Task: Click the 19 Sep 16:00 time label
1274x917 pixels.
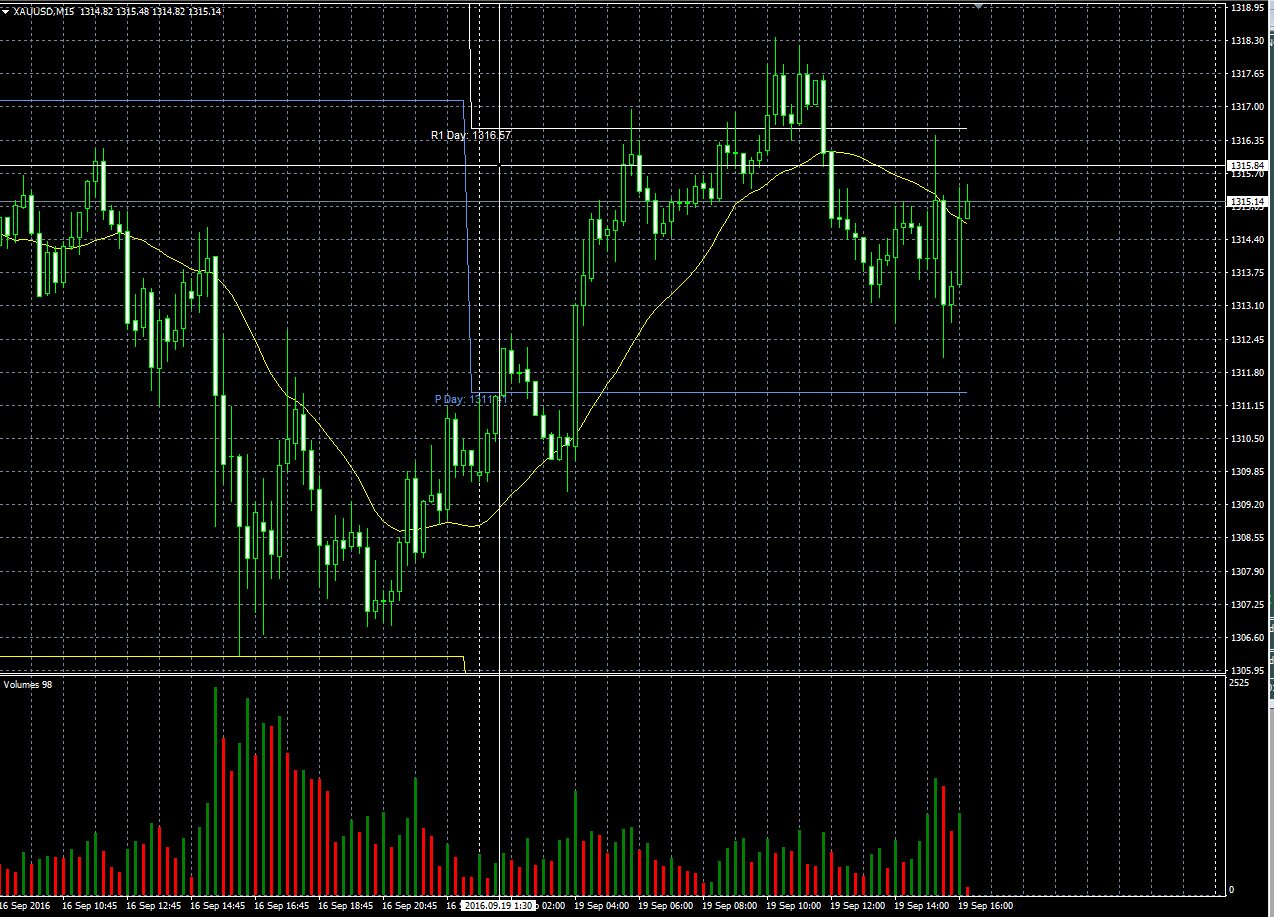Action: coord(984,905)
